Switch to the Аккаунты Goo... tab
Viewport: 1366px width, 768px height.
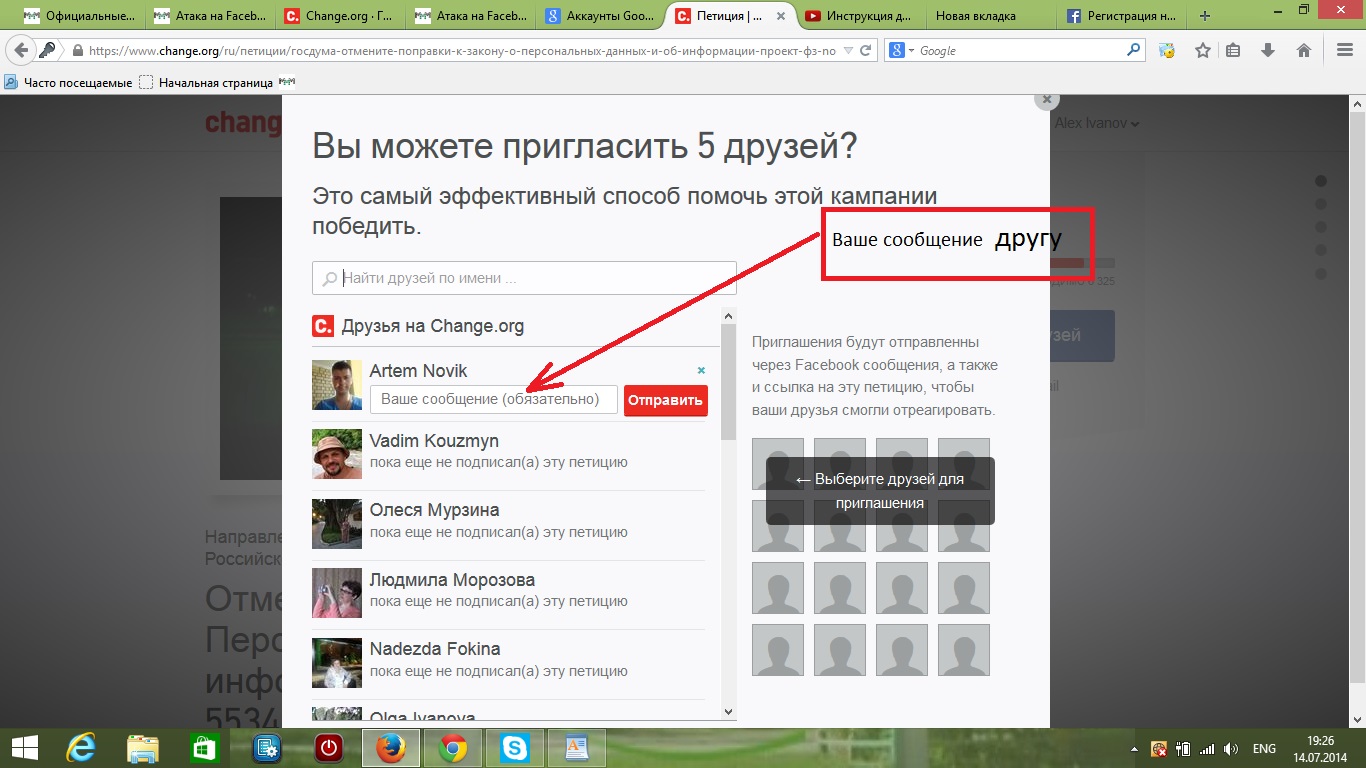[602, 16]
